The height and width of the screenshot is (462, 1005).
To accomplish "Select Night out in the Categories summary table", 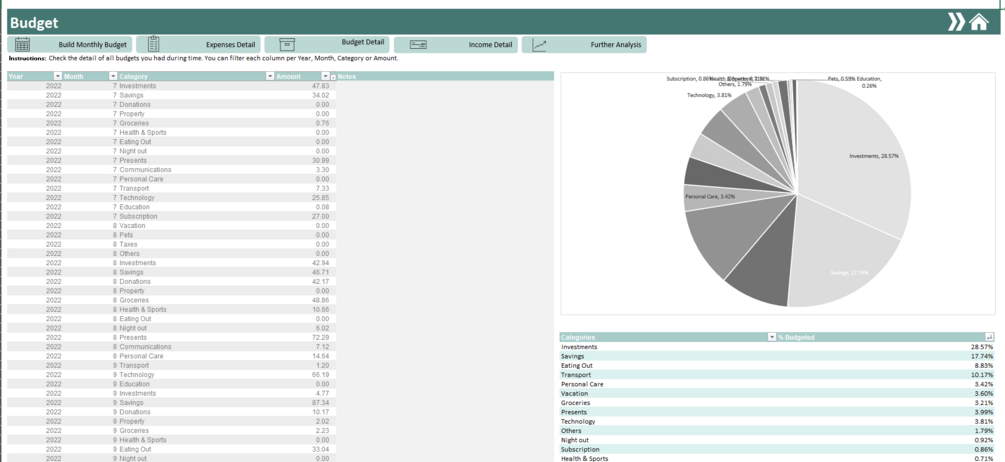I will (x=668, y=440).
